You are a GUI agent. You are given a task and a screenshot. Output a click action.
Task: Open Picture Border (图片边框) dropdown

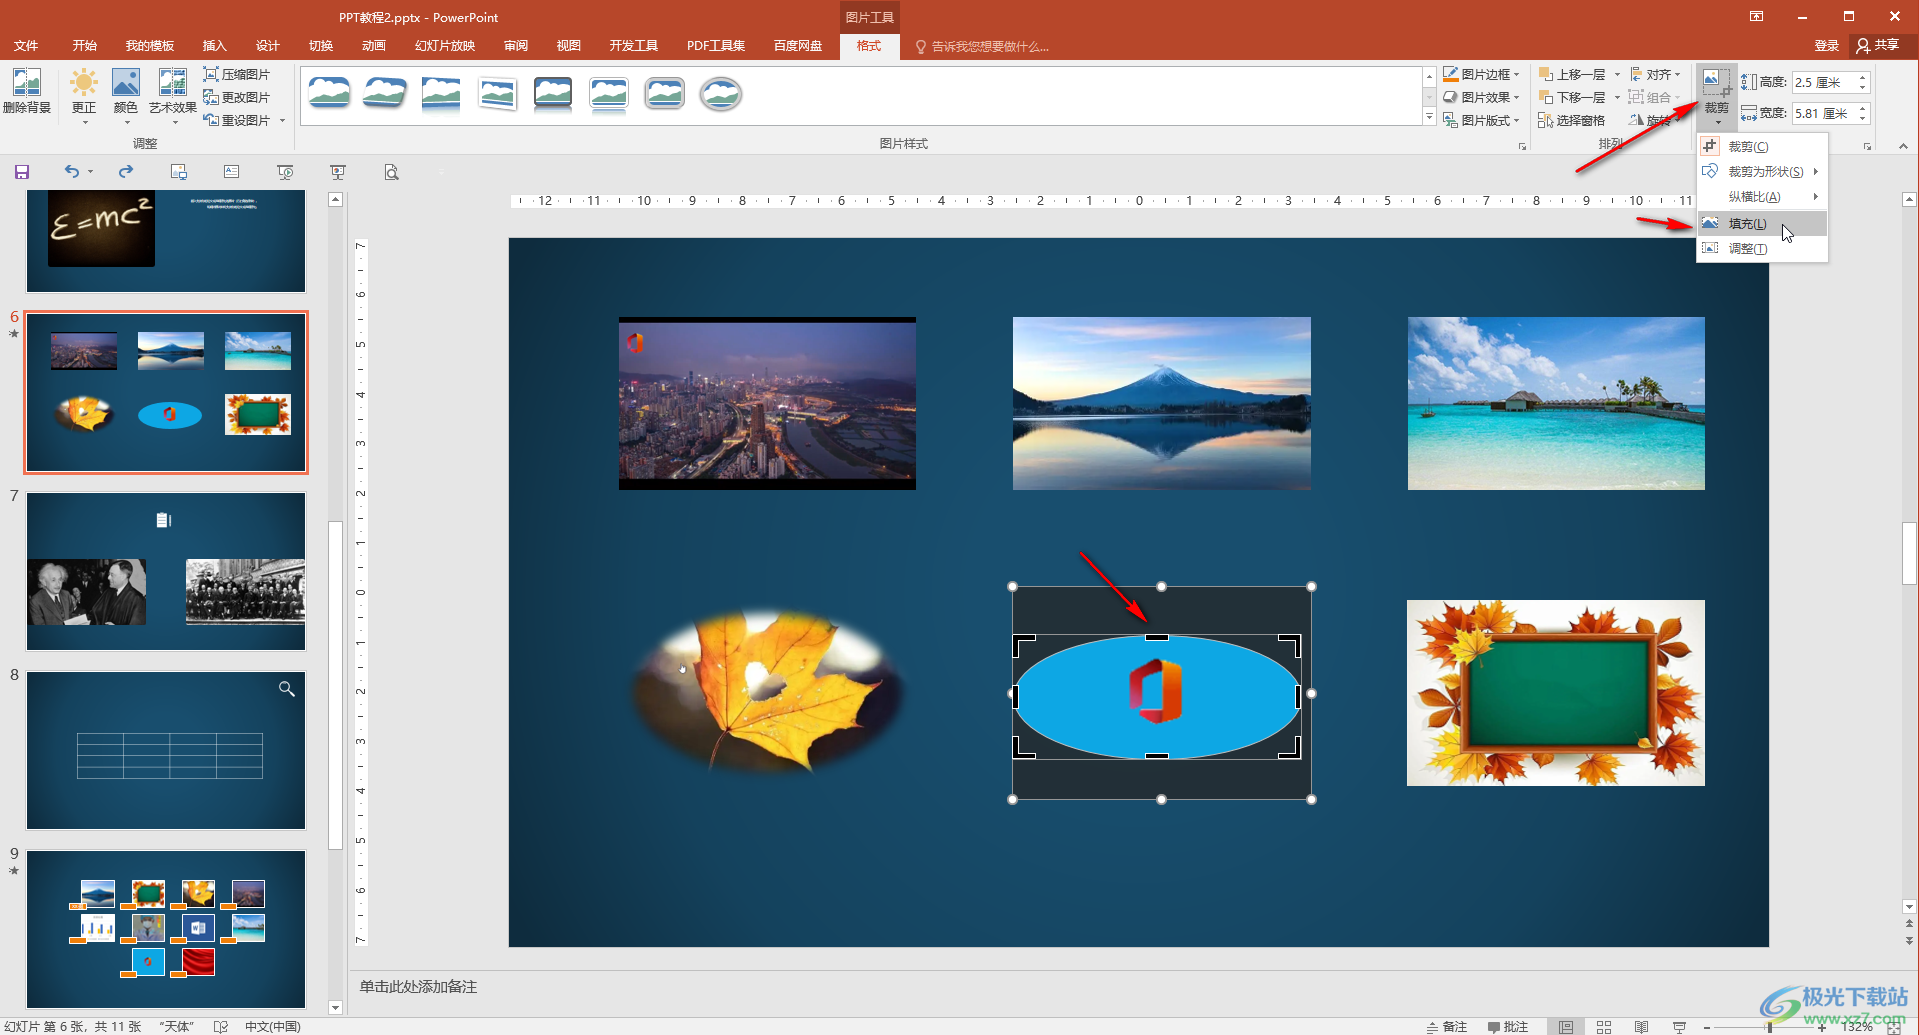pos(1481,74)
